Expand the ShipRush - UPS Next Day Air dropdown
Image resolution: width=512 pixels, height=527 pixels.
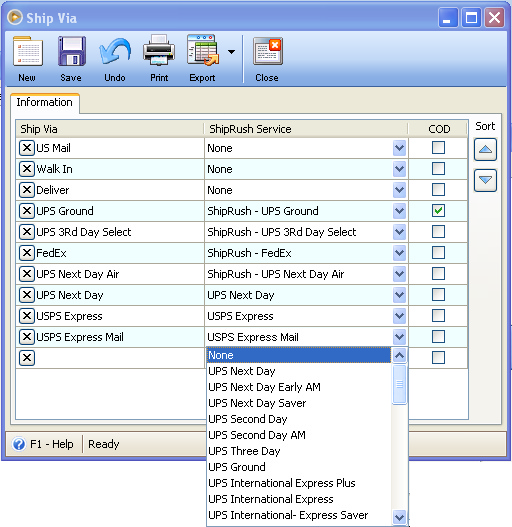[x=399, y=274]
